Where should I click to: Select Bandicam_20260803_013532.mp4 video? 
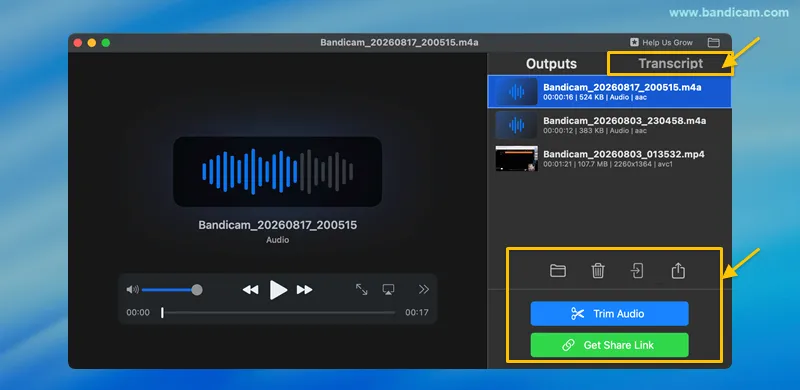pyautogui.click(x=609, y=158)
